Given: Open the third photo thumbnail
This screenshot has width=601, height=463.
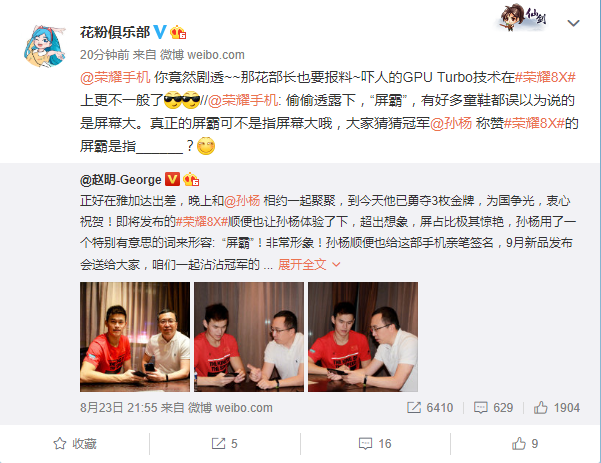Looking at the screenshot, I should (363, 337).
